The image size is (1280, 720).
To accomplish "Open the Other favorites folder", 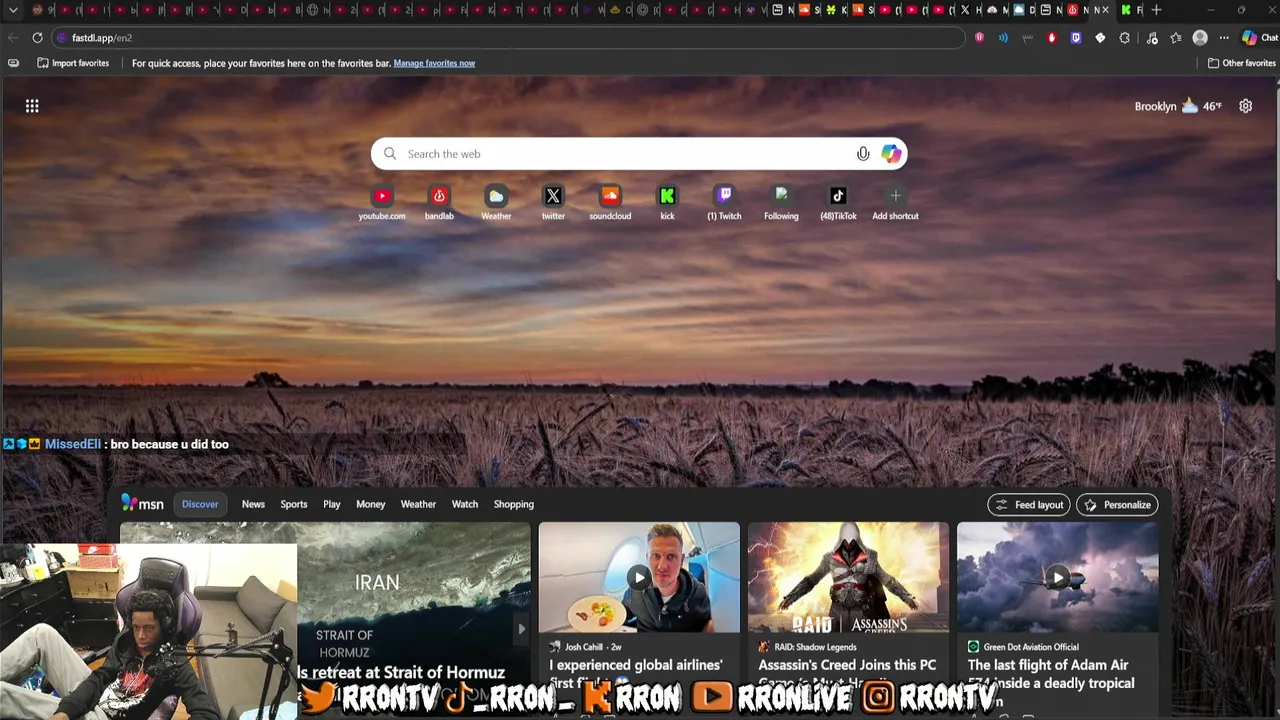I will coord(1241,63).
